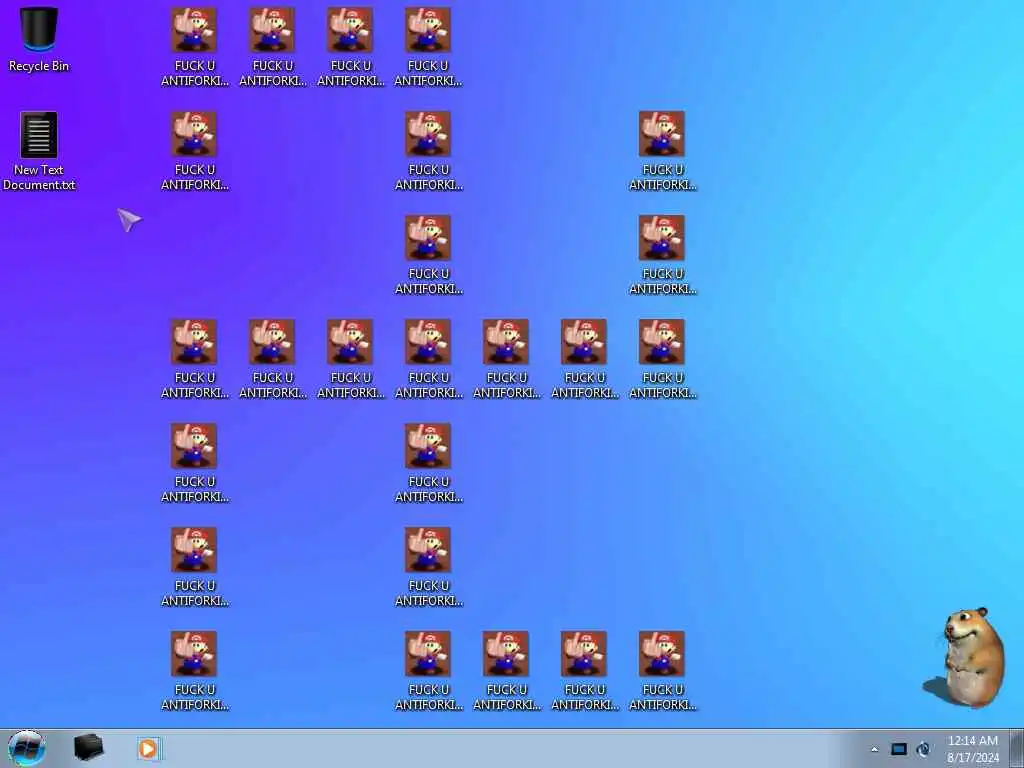Click the hamster desktop character
Image resolution: width=1024 pixels, height=768 pixels.
pos(966,658)
